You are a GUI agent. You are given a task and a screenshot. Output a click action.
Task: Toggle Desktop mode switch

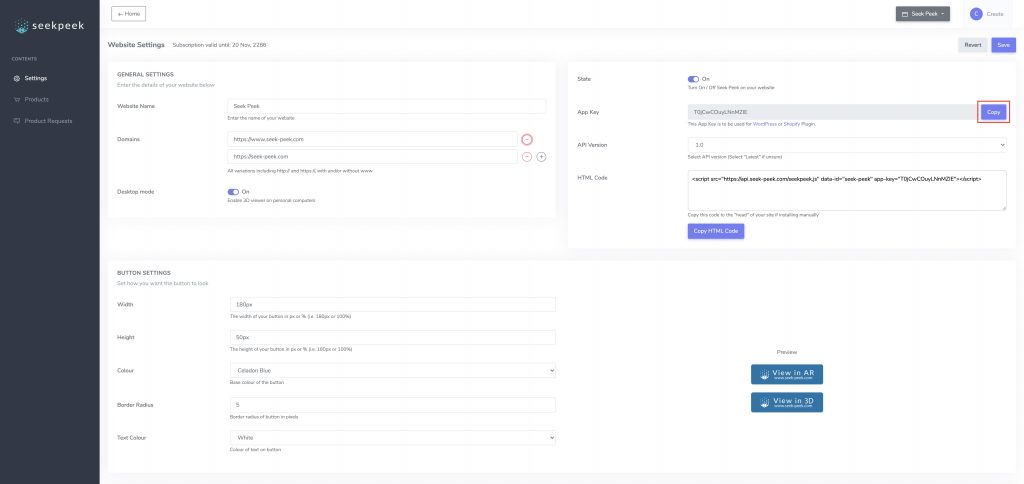233,192
